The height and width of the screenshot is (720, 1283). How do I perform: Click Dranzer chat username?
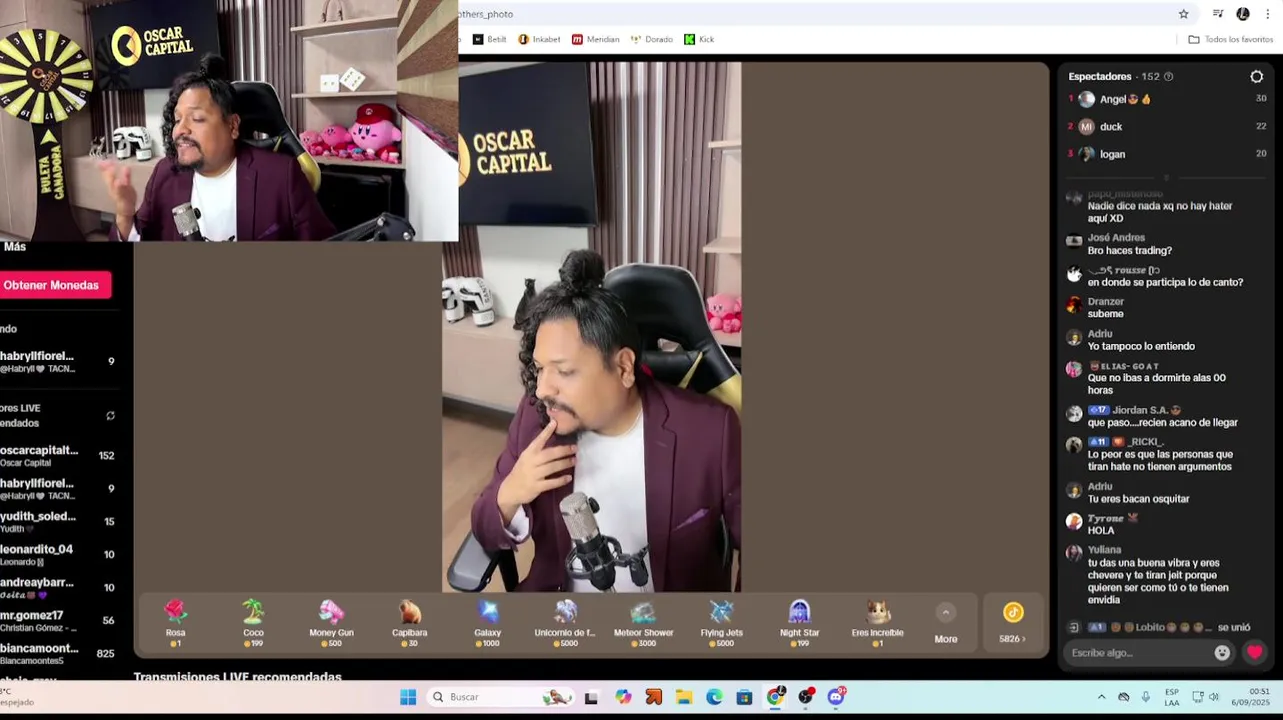point(1106,302)
